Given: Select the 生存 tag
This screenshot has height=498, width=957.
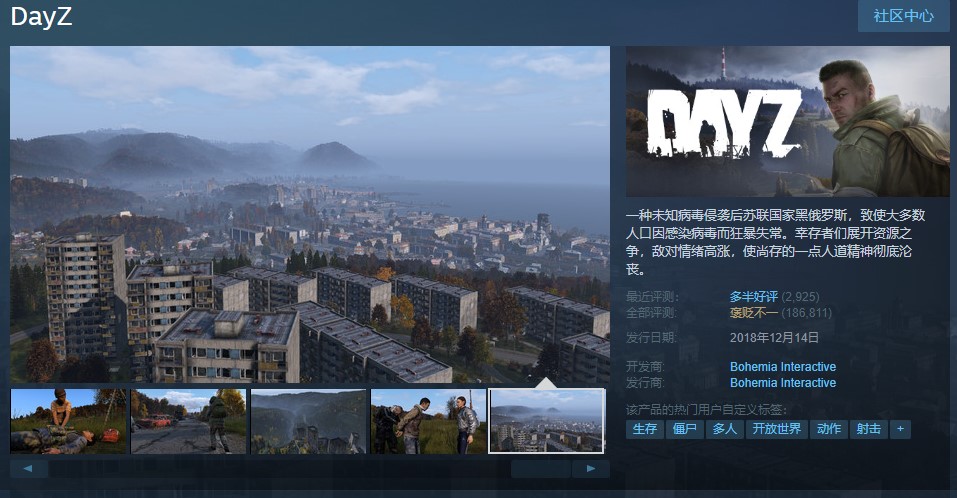Looking at the screenshot, I should pos(645,429).
